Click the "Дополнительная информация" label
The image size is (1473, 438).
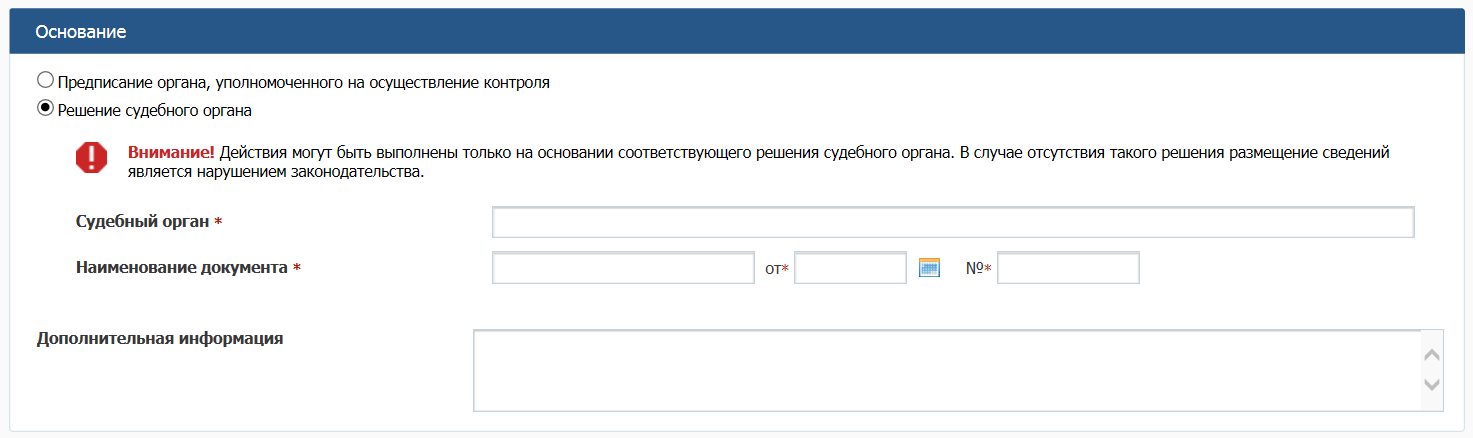pyautogui.click(x=160, y=338)
